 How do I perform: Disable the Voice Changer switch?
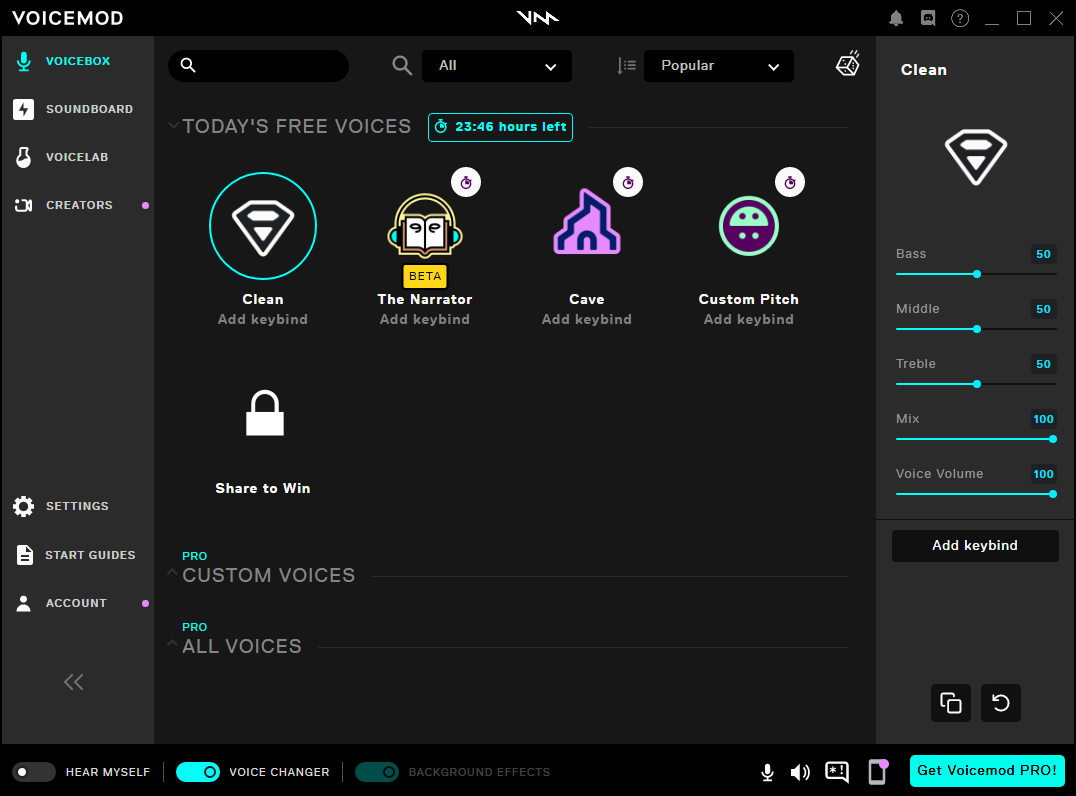[198, 772]
